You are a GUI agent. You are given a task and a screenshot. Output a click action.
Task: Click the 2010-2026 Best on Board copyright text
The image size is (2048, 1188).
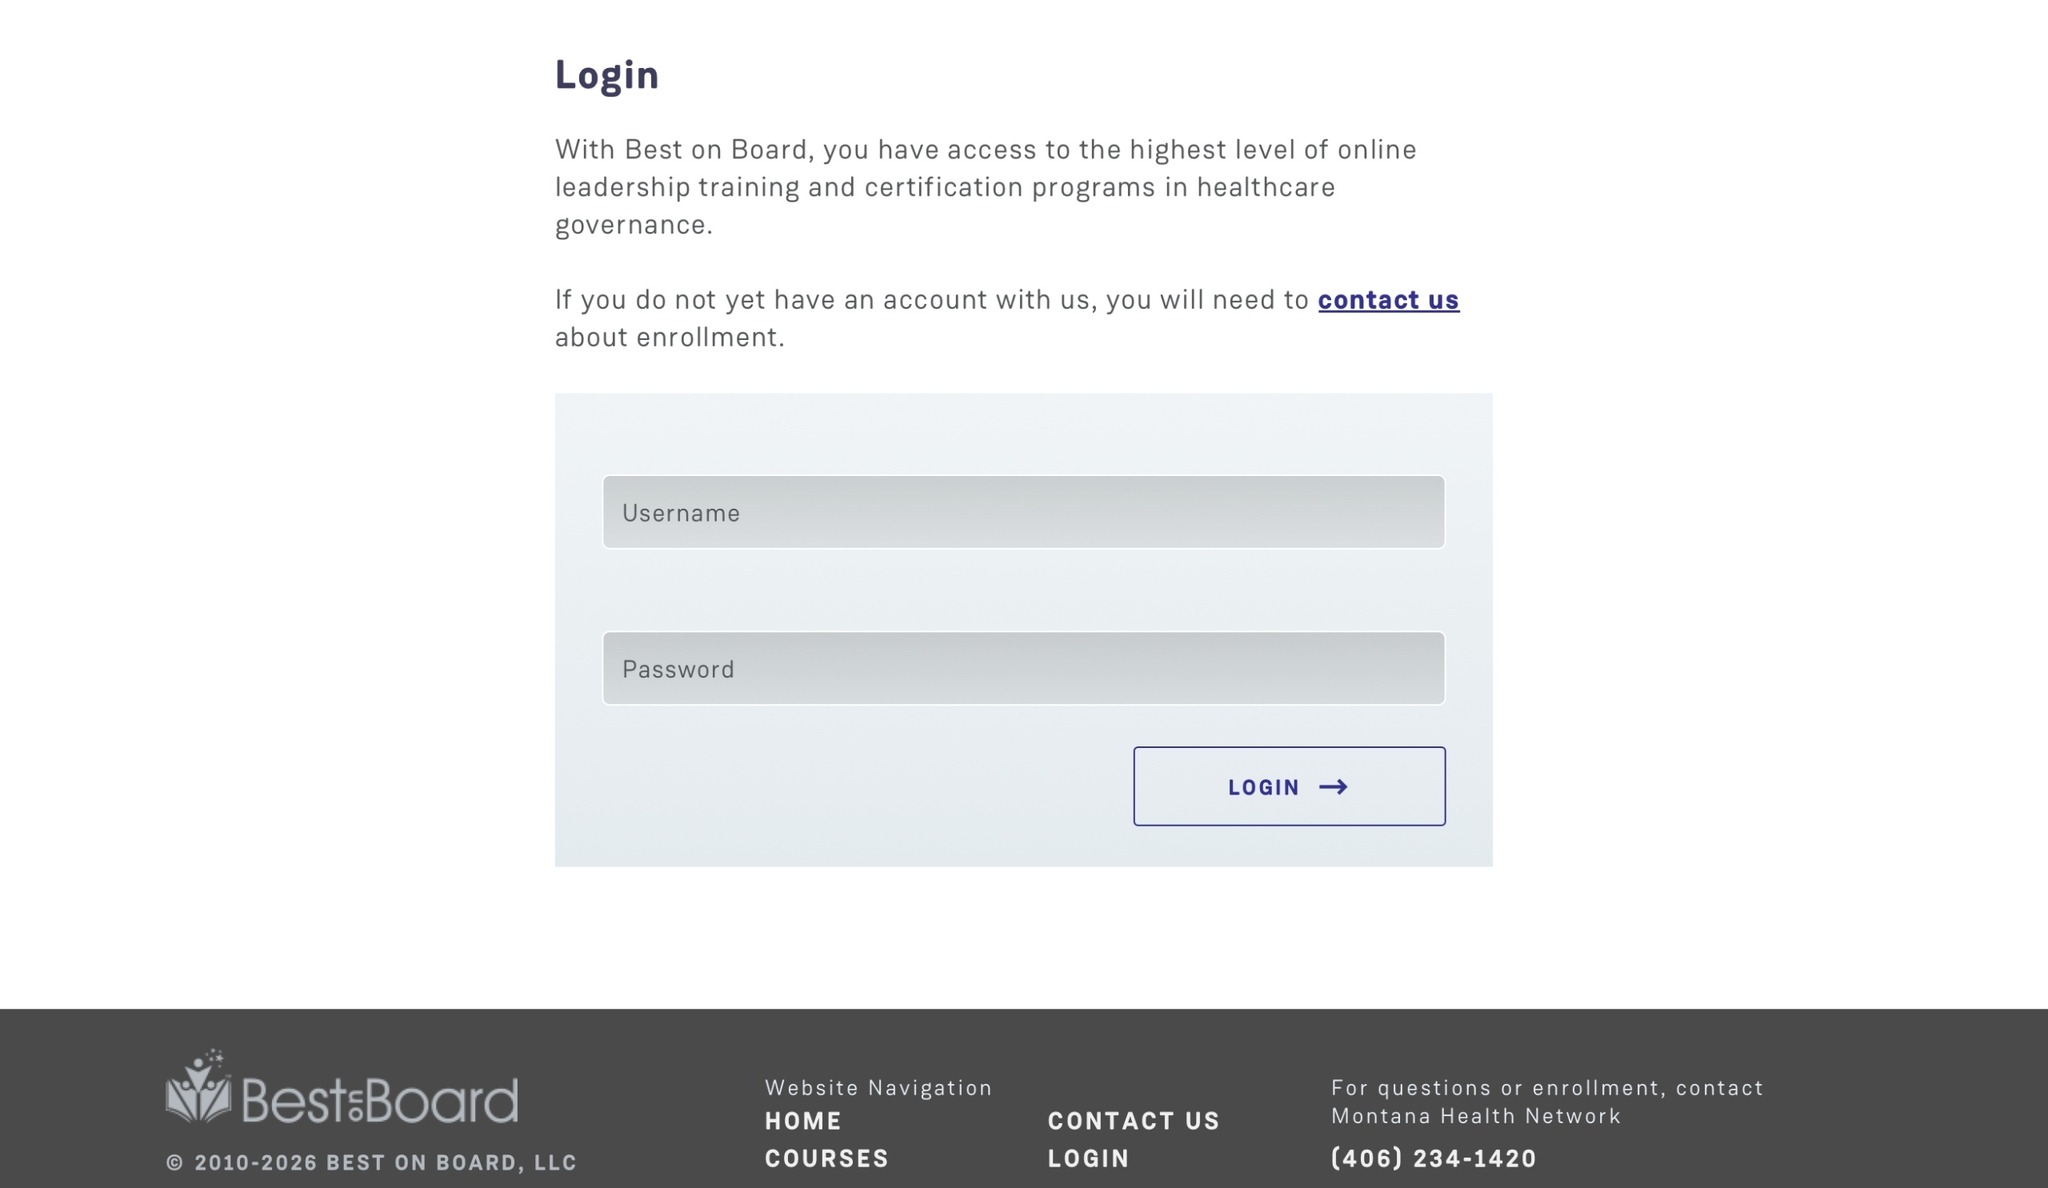(371, 1162)
